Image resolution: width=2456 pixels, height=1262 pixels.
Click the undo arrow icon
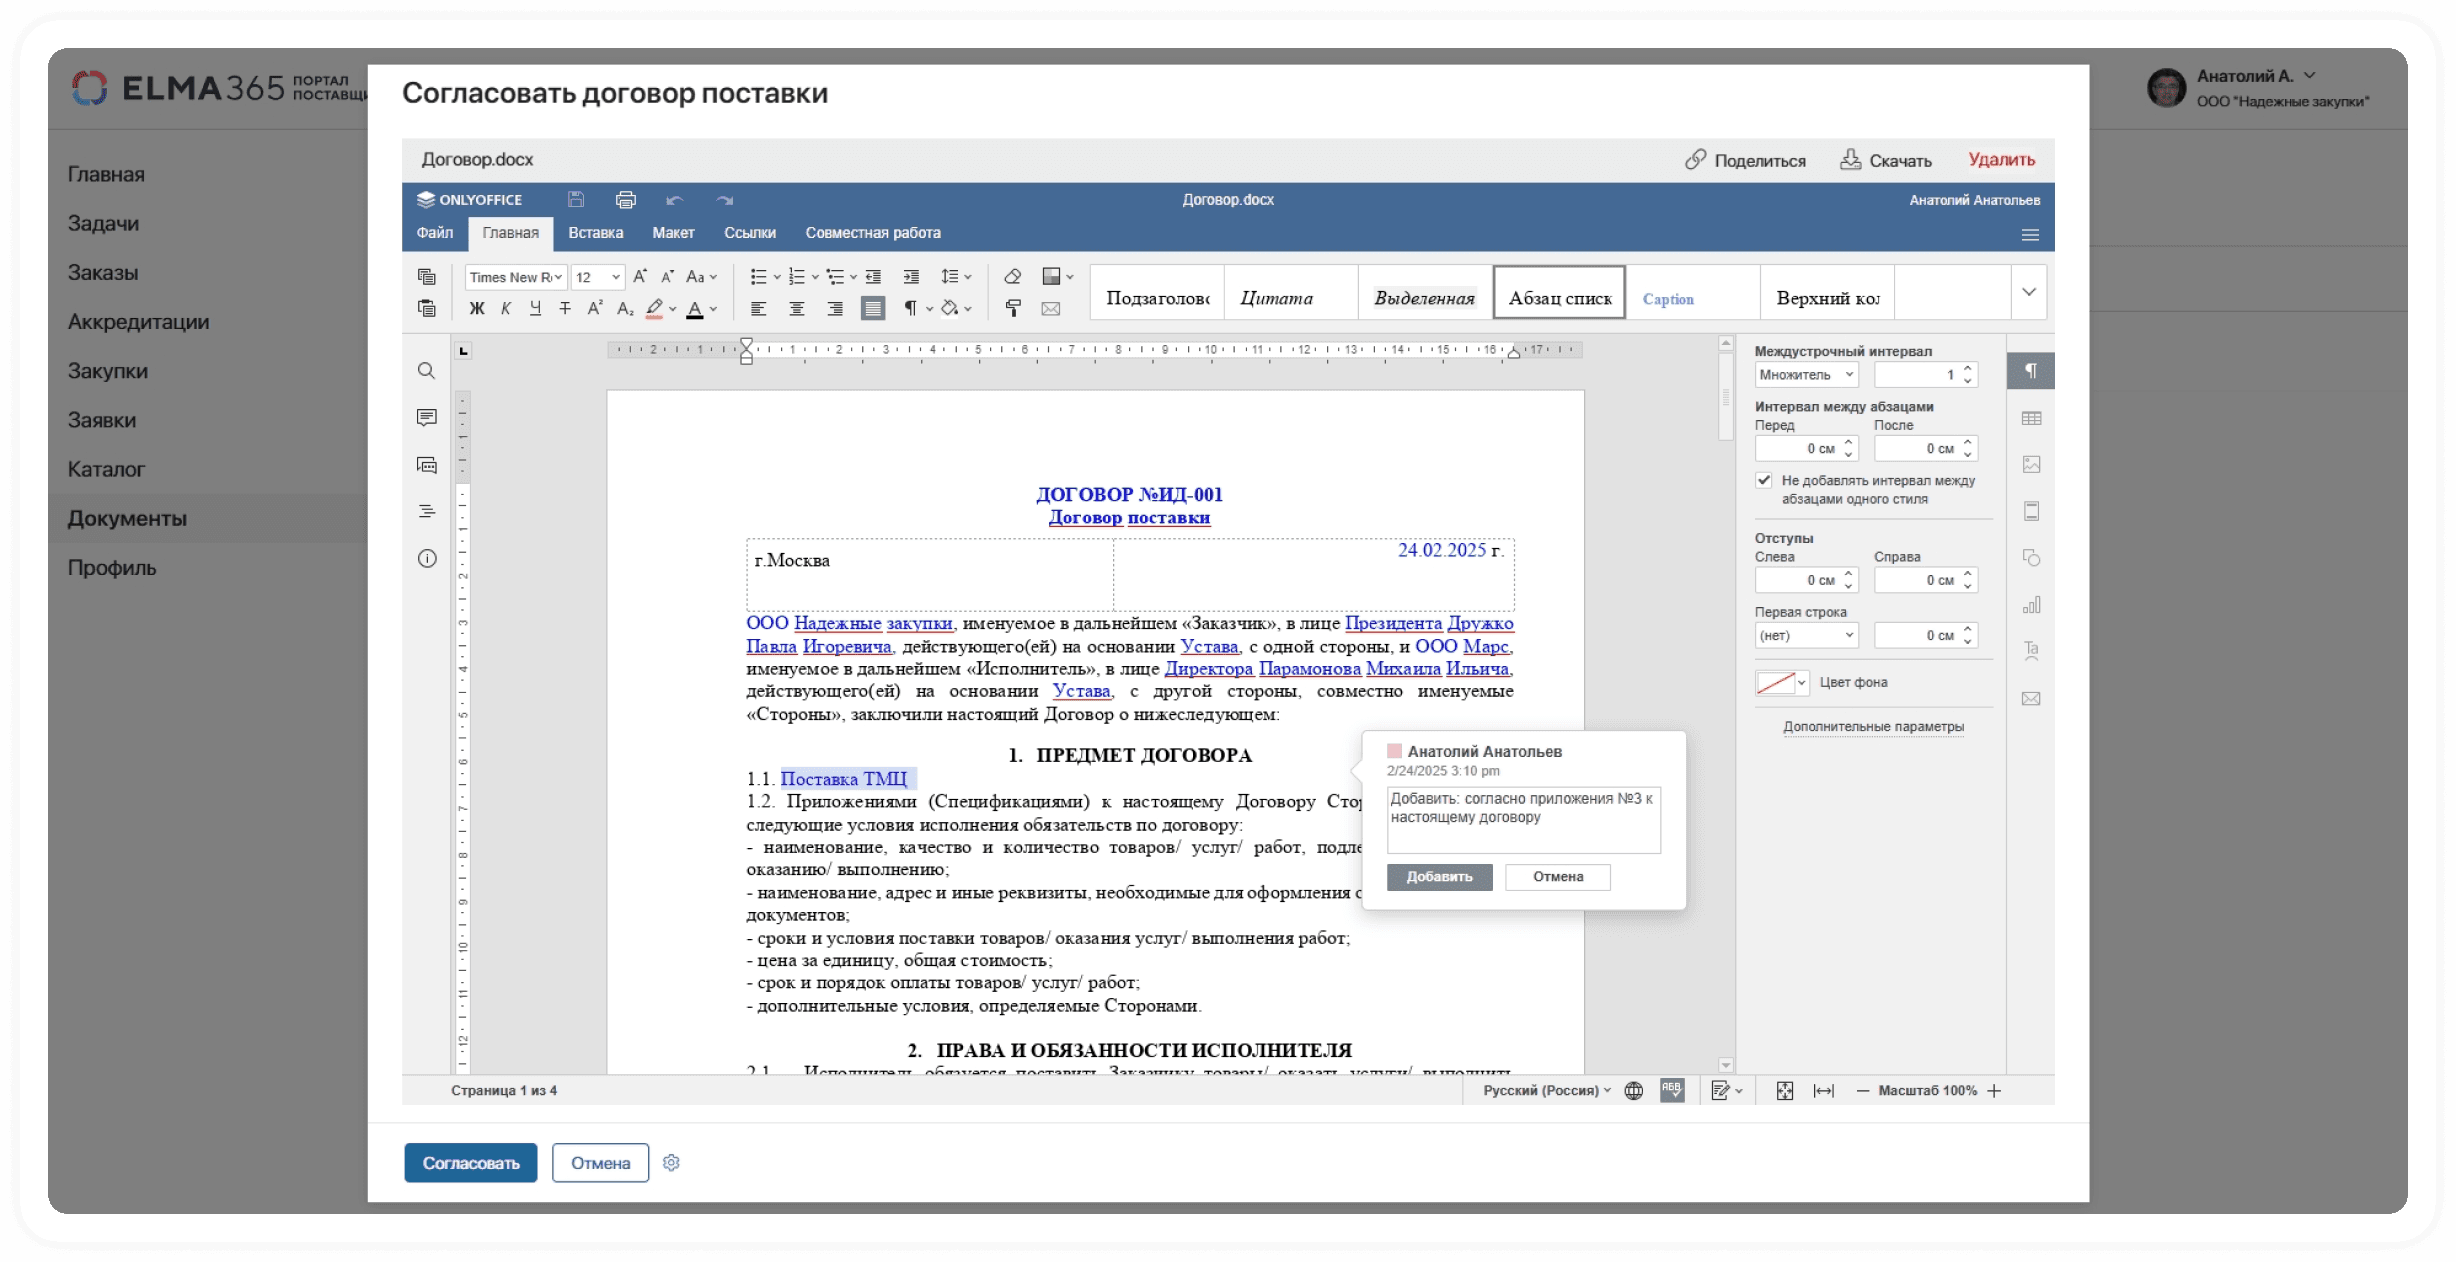tap(675, 200)
